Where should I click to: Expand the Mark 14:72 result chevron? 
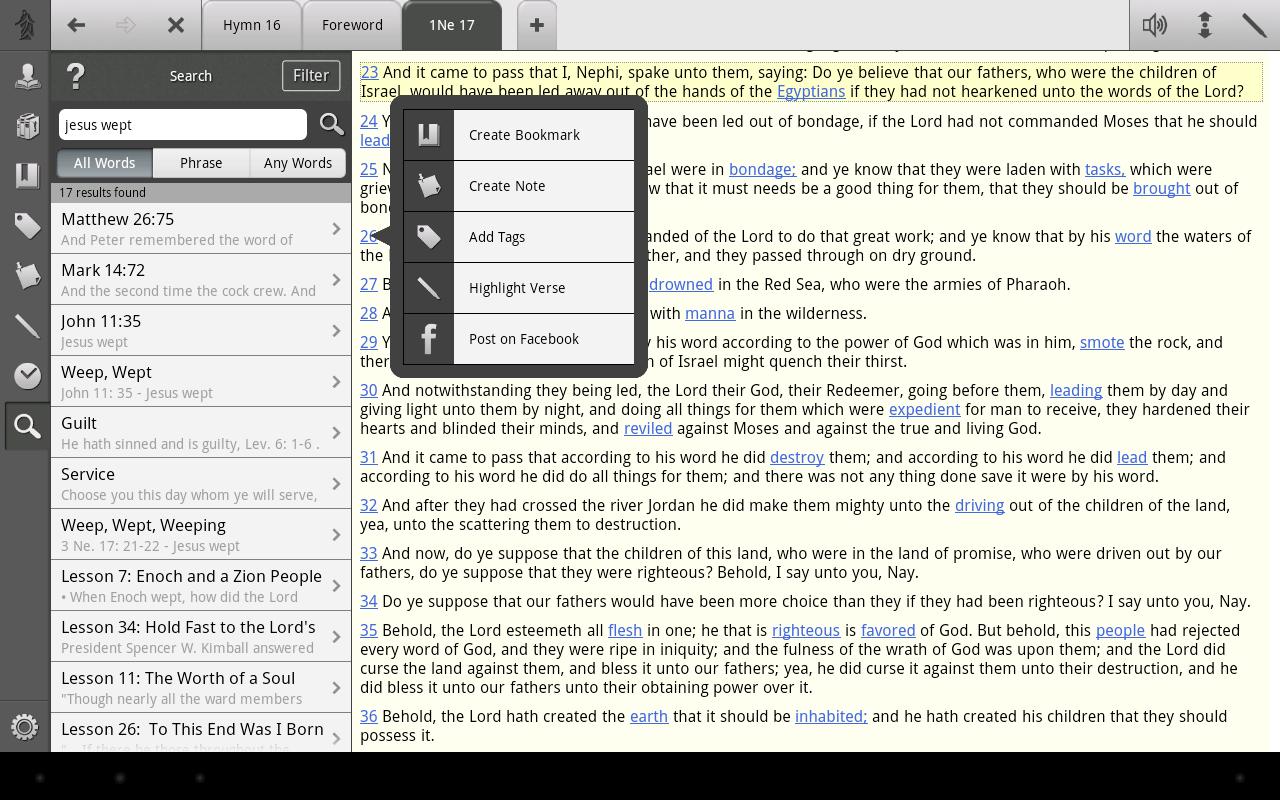coord(337,280)
